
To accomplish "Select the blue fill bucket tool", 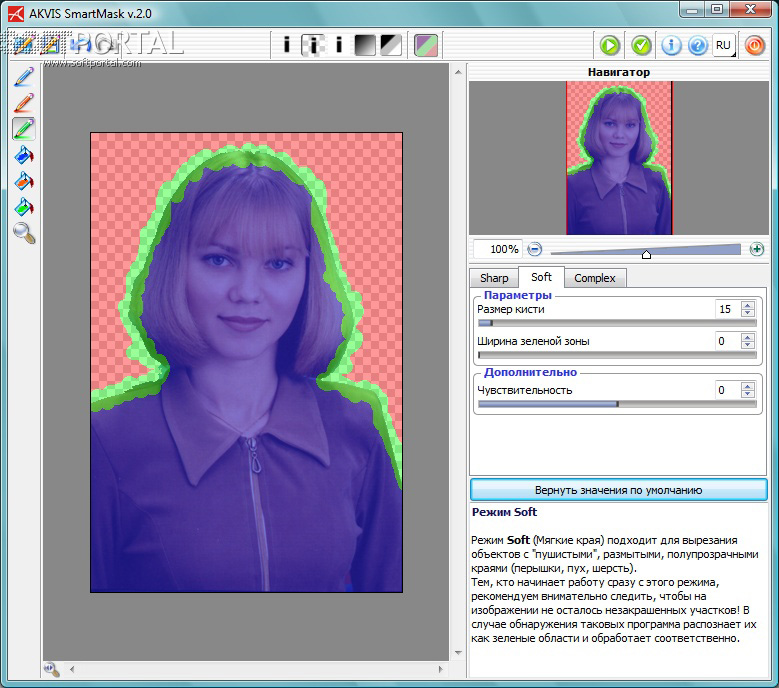I will pos(24,155).
